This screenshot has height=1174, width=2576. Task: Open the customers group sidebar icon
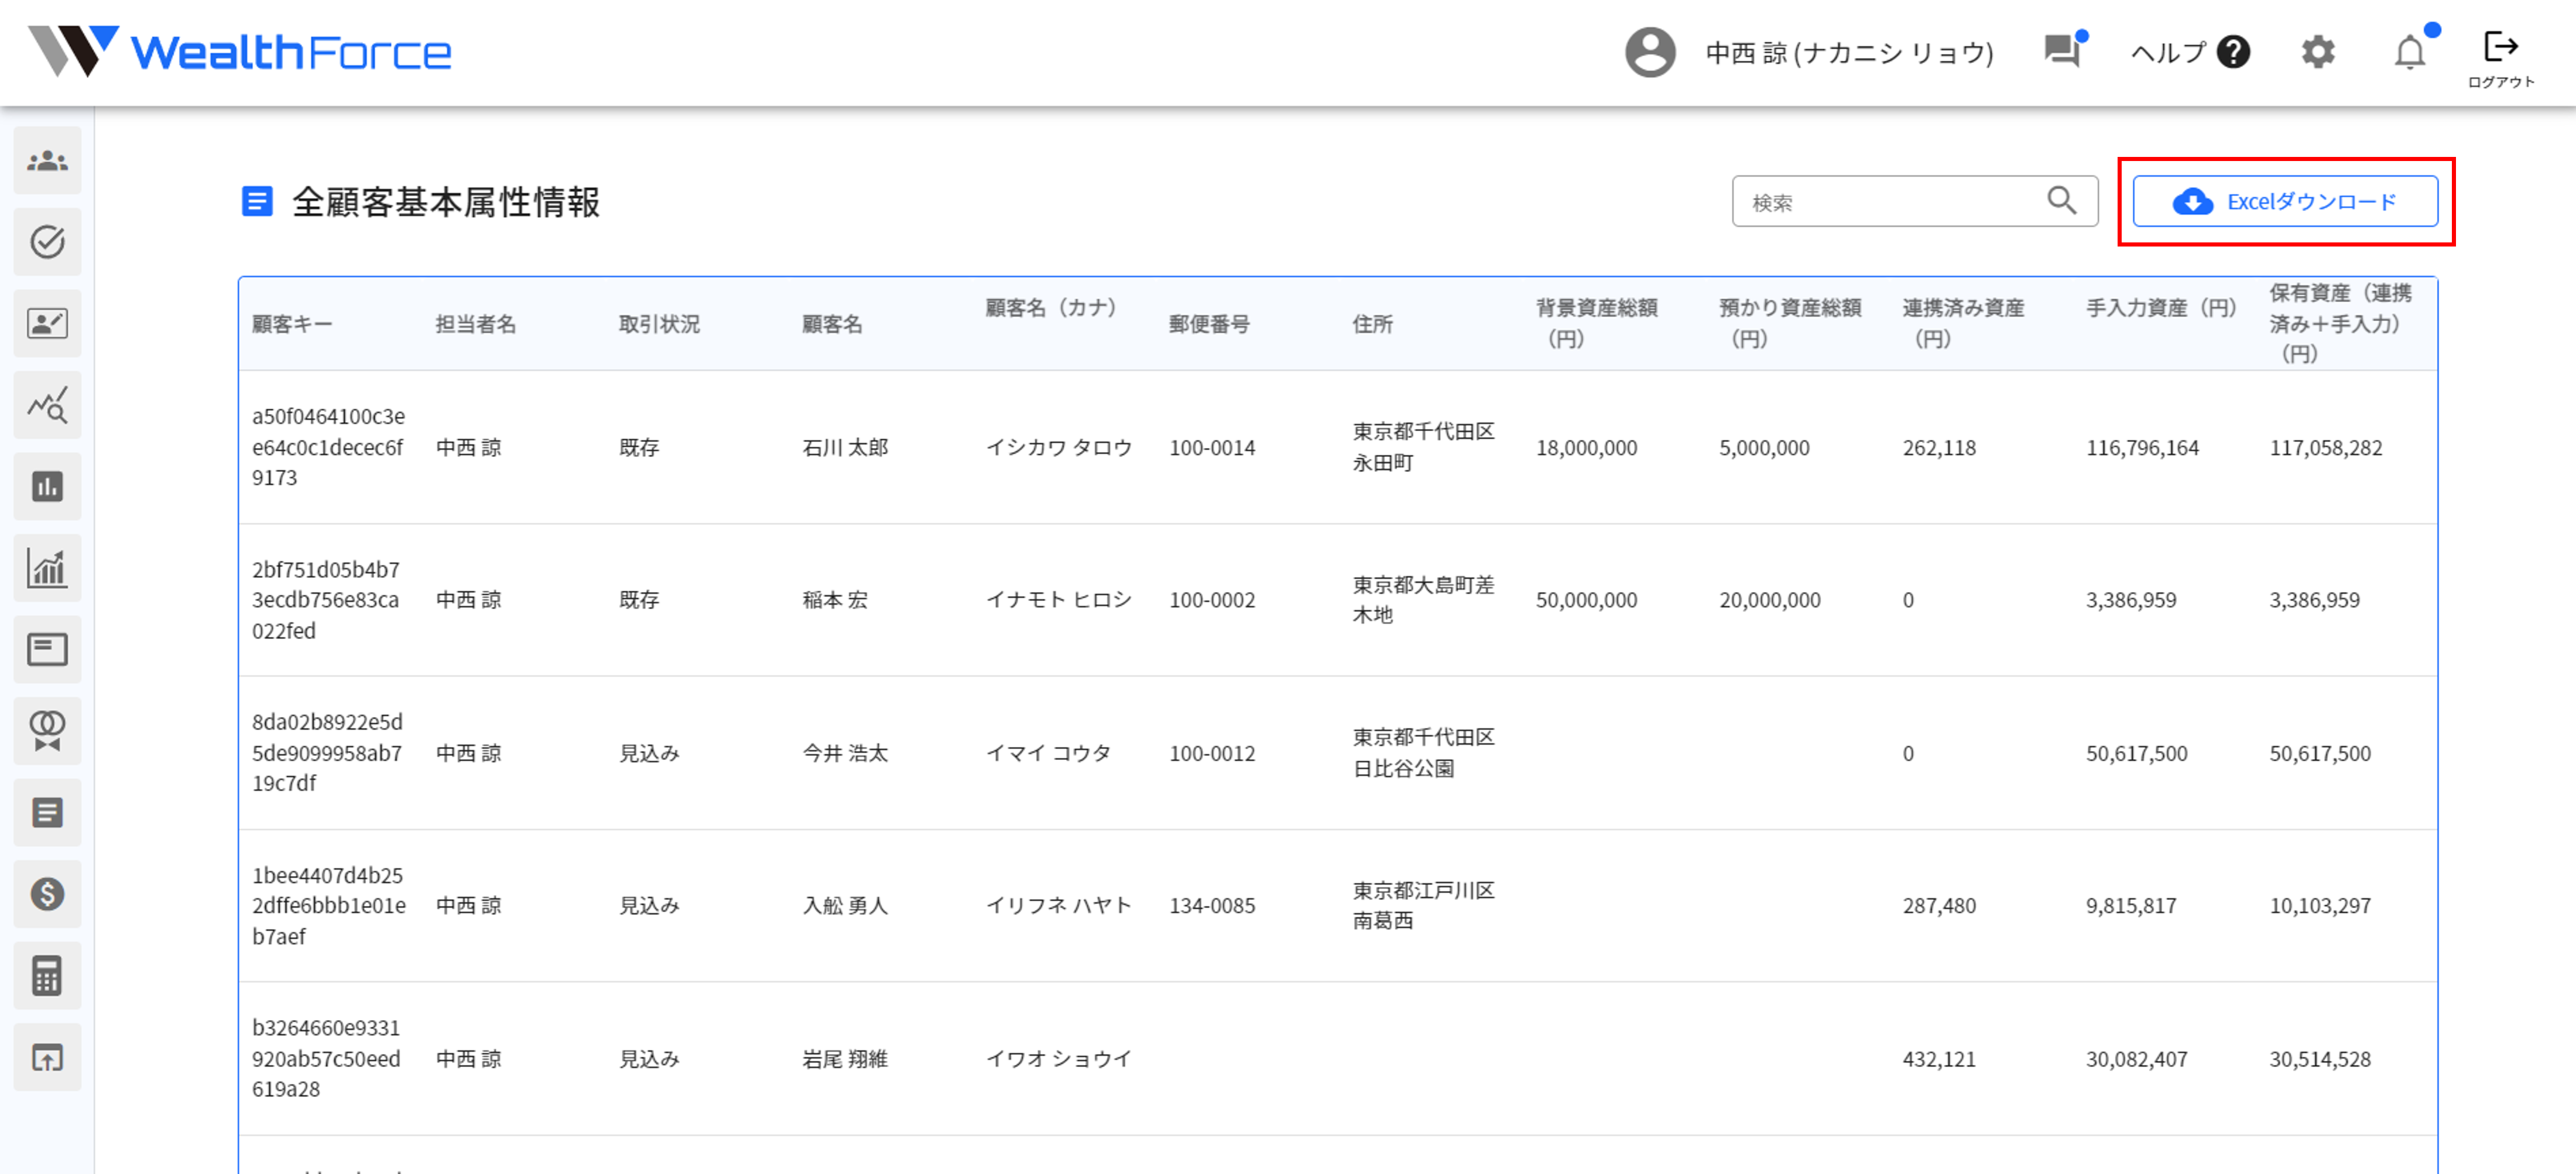coord(47,161)
